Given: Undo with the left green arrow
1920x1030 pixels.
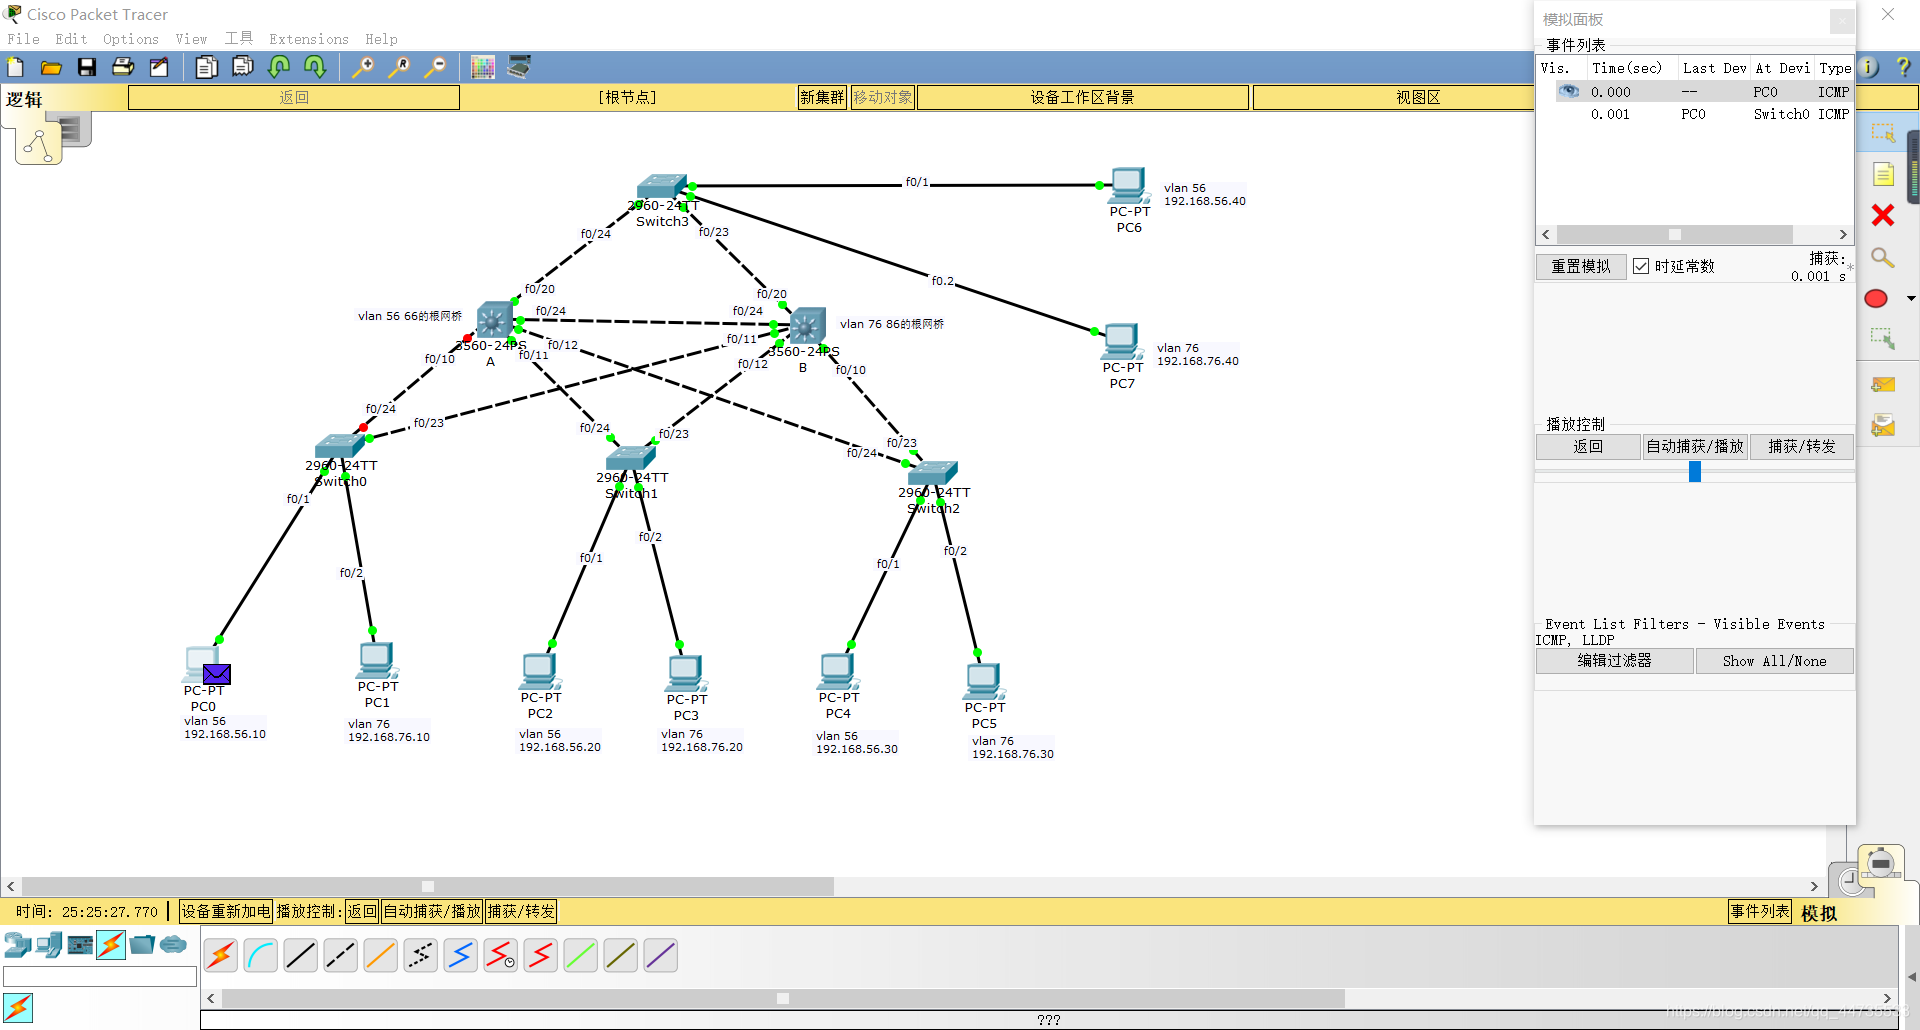Looking at the screenshot, I should pyautogui.click(x=279, y=67).
